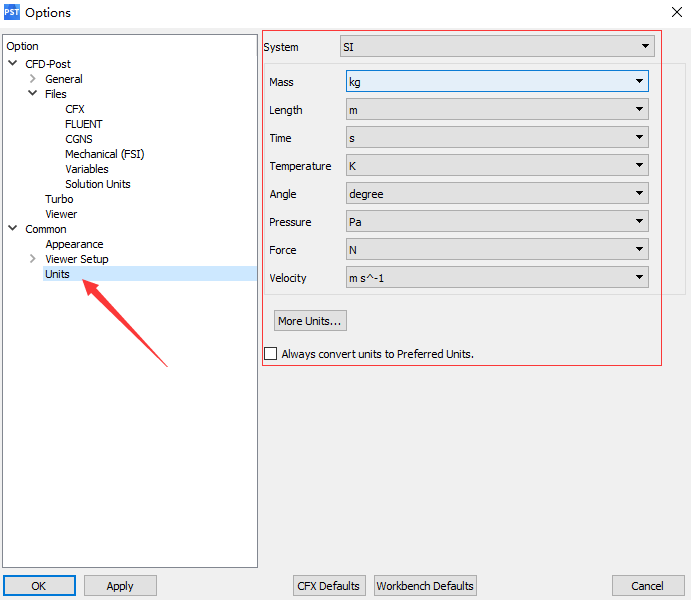
Task: Click the More Units... button
Action: point(310,321)
